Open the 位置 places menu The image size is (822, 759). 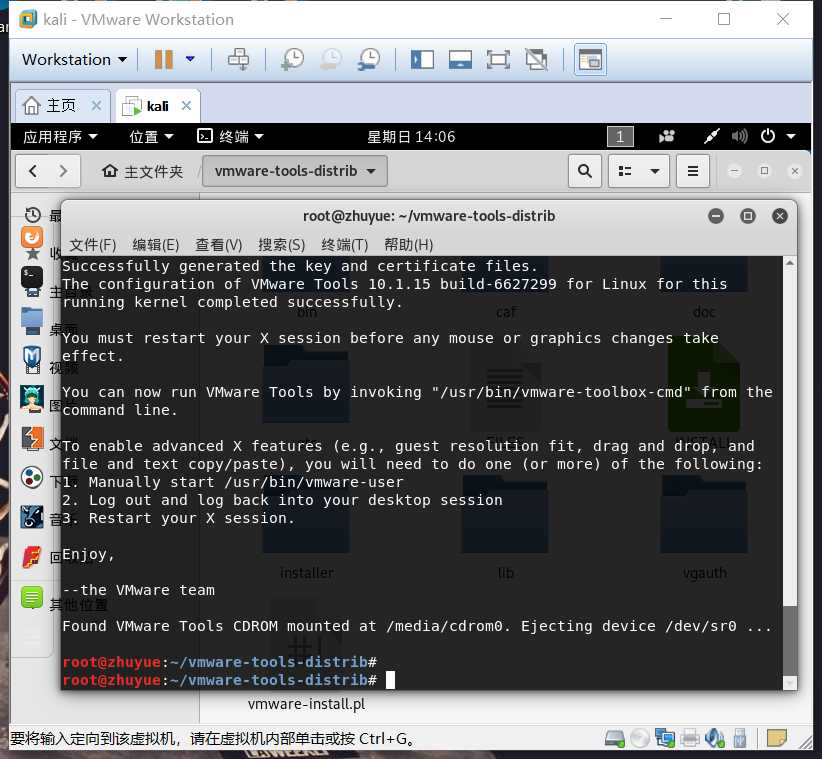(152, 137)
